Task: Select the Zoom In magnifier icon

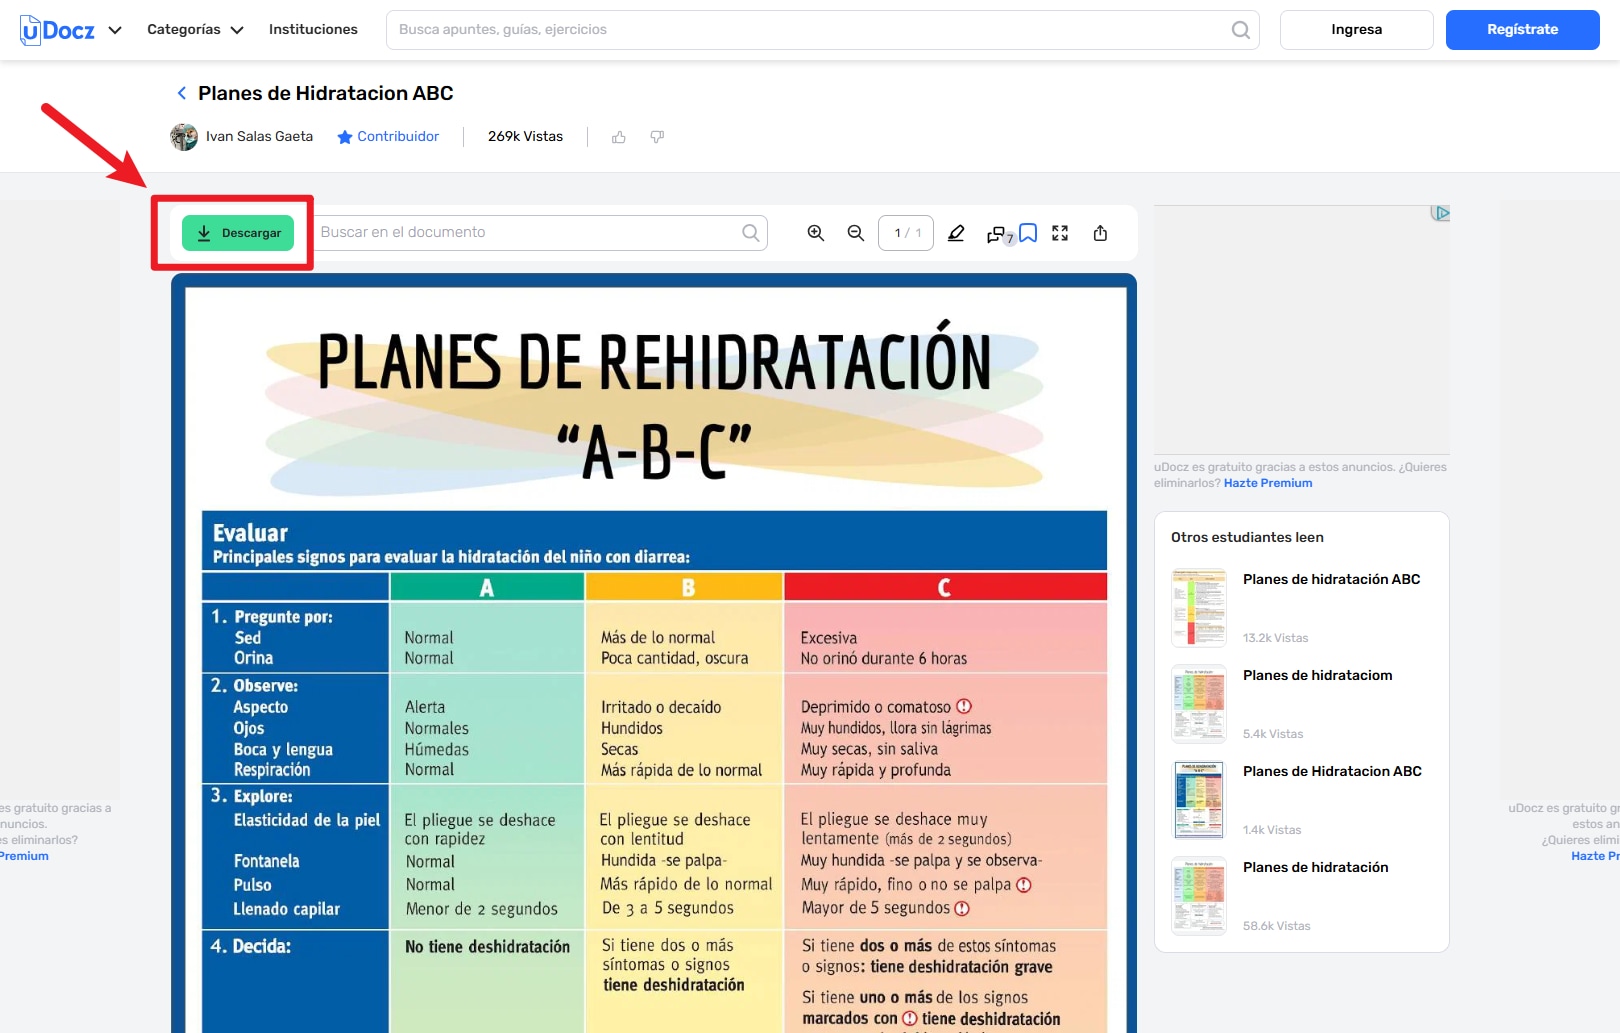Action: (x=815, y=232)
